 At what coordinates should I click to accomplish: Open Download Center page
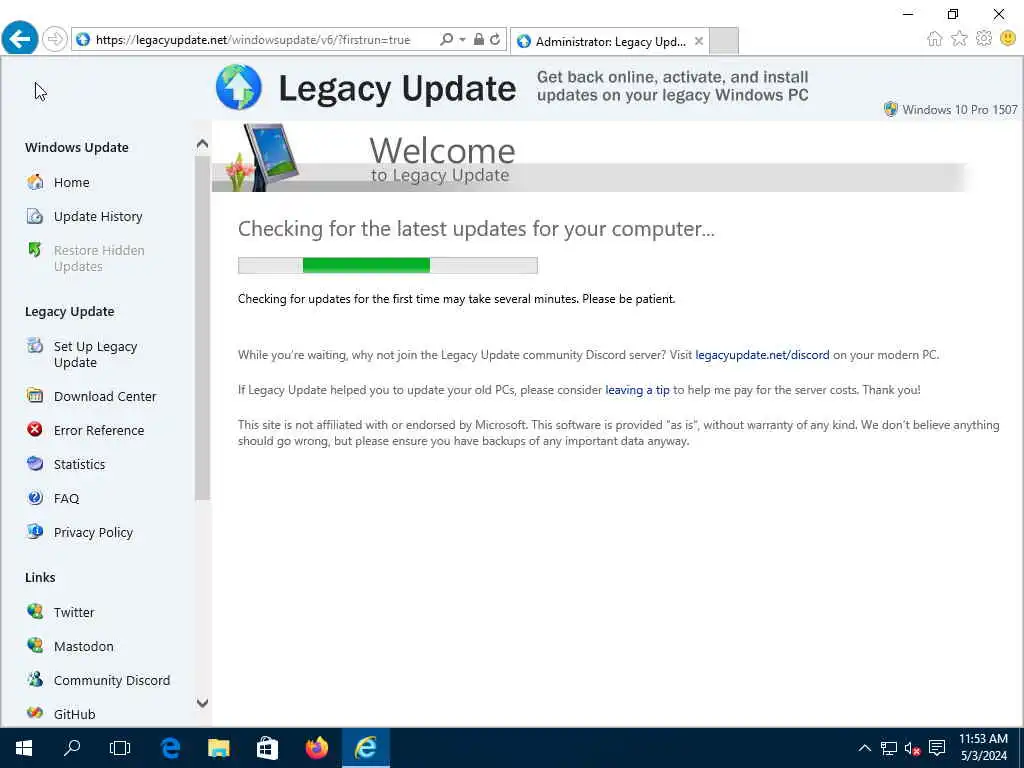(x=105, y=396)
